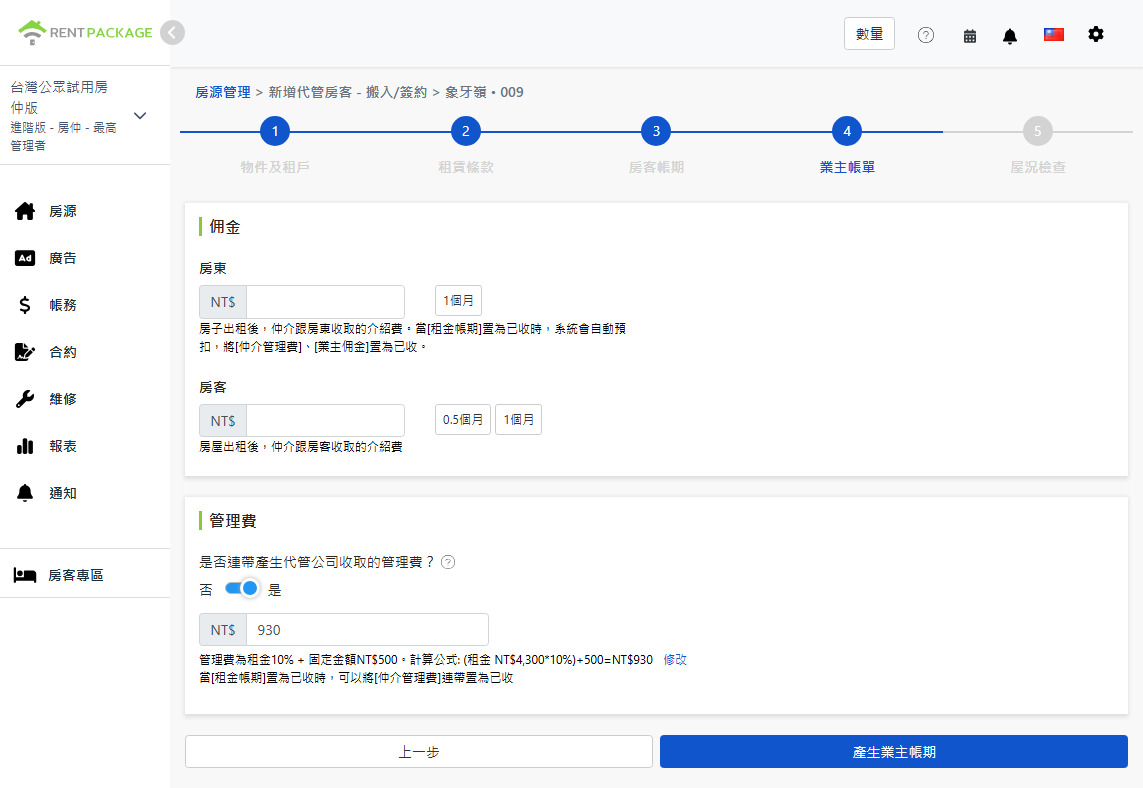Click the Taiwan flag language icon
The width and height of the screenshot is (1143, 788).
point(1053,34)
